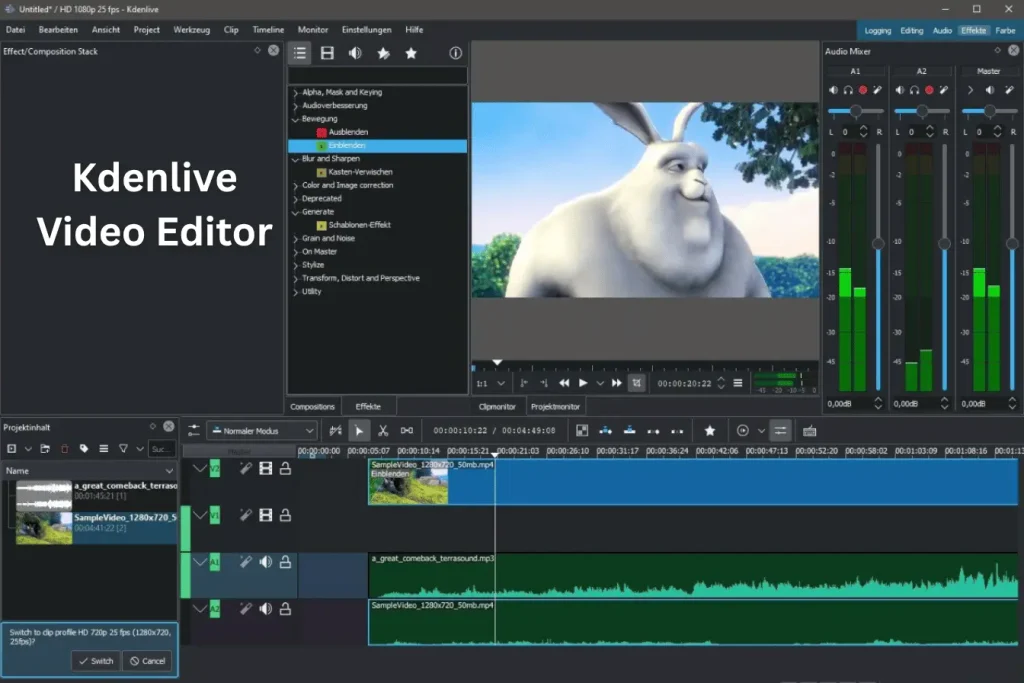
Task: Click the keyboard-shaped icon at timeline toolbar end
Action: 810,431
